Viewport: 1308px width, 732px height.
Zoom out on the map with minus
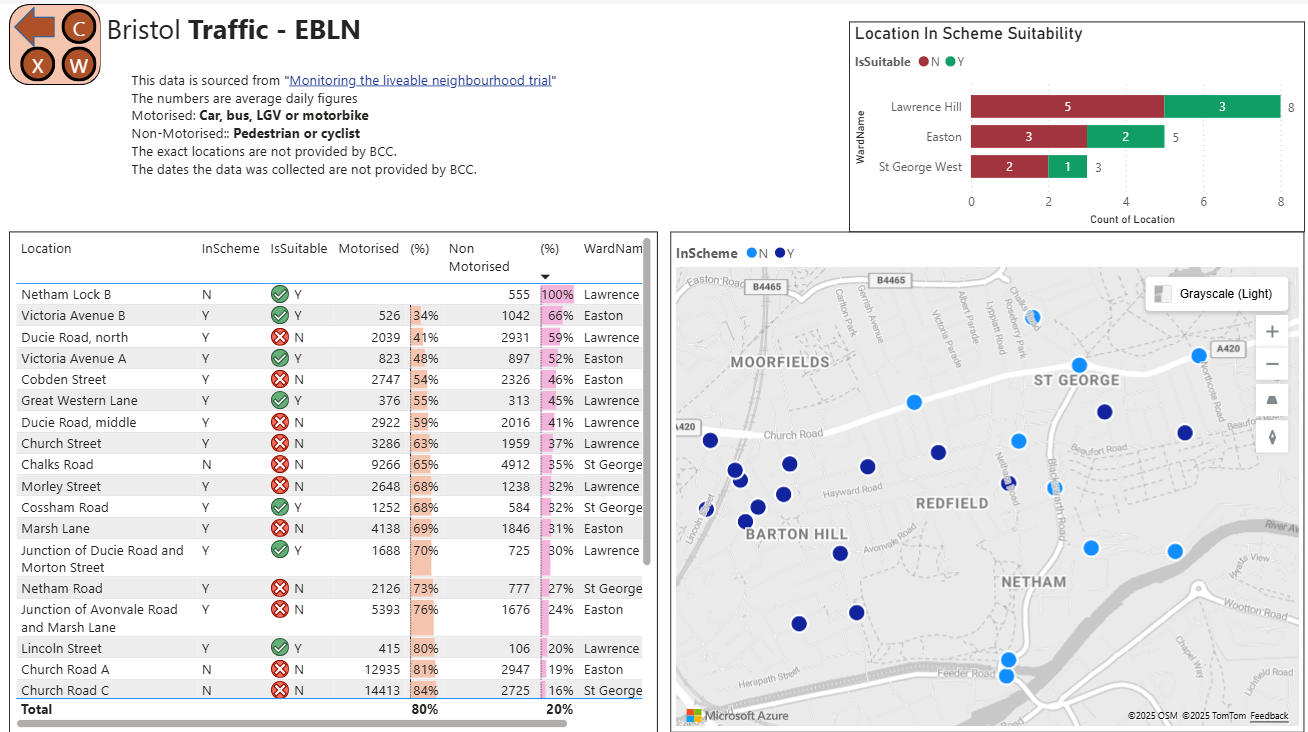[1272, 364]
